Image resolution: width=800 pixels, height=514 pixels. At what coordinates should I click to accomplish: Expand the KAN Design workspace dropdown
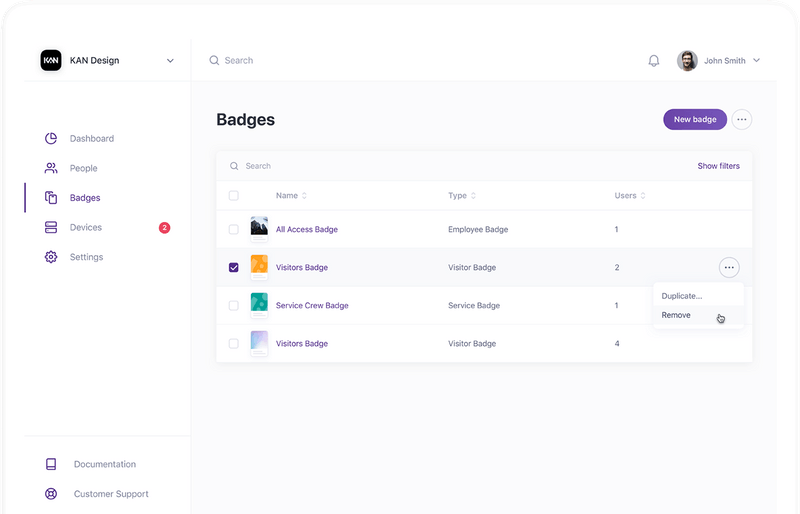point(170,61)
